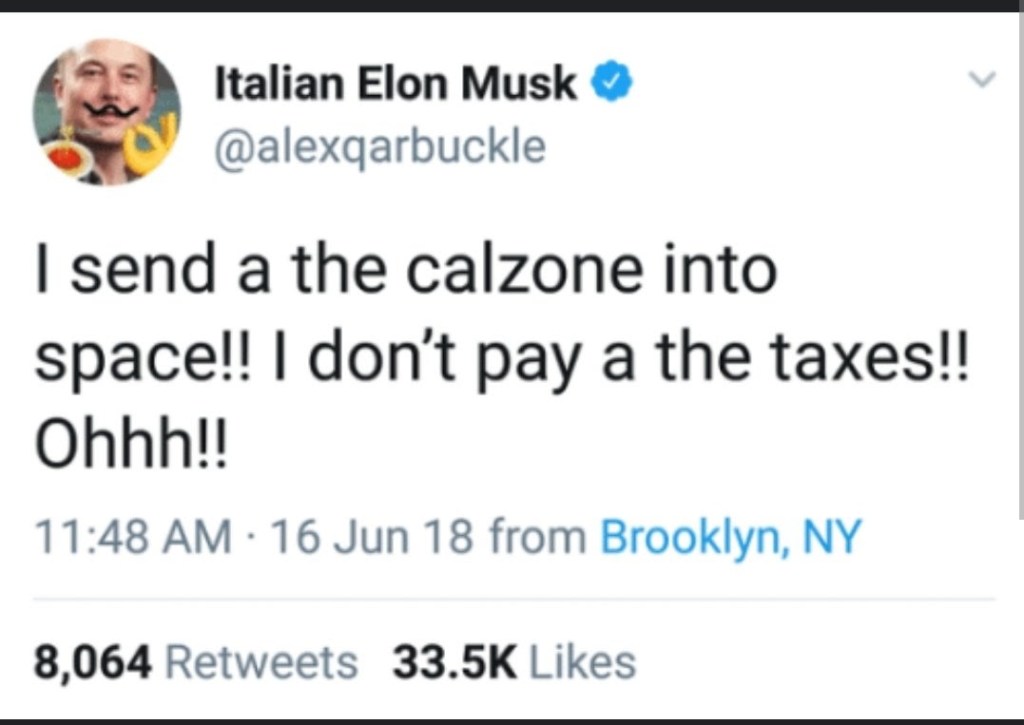Click the "16 Jun 18" tweet date

(x=363, y=538)
